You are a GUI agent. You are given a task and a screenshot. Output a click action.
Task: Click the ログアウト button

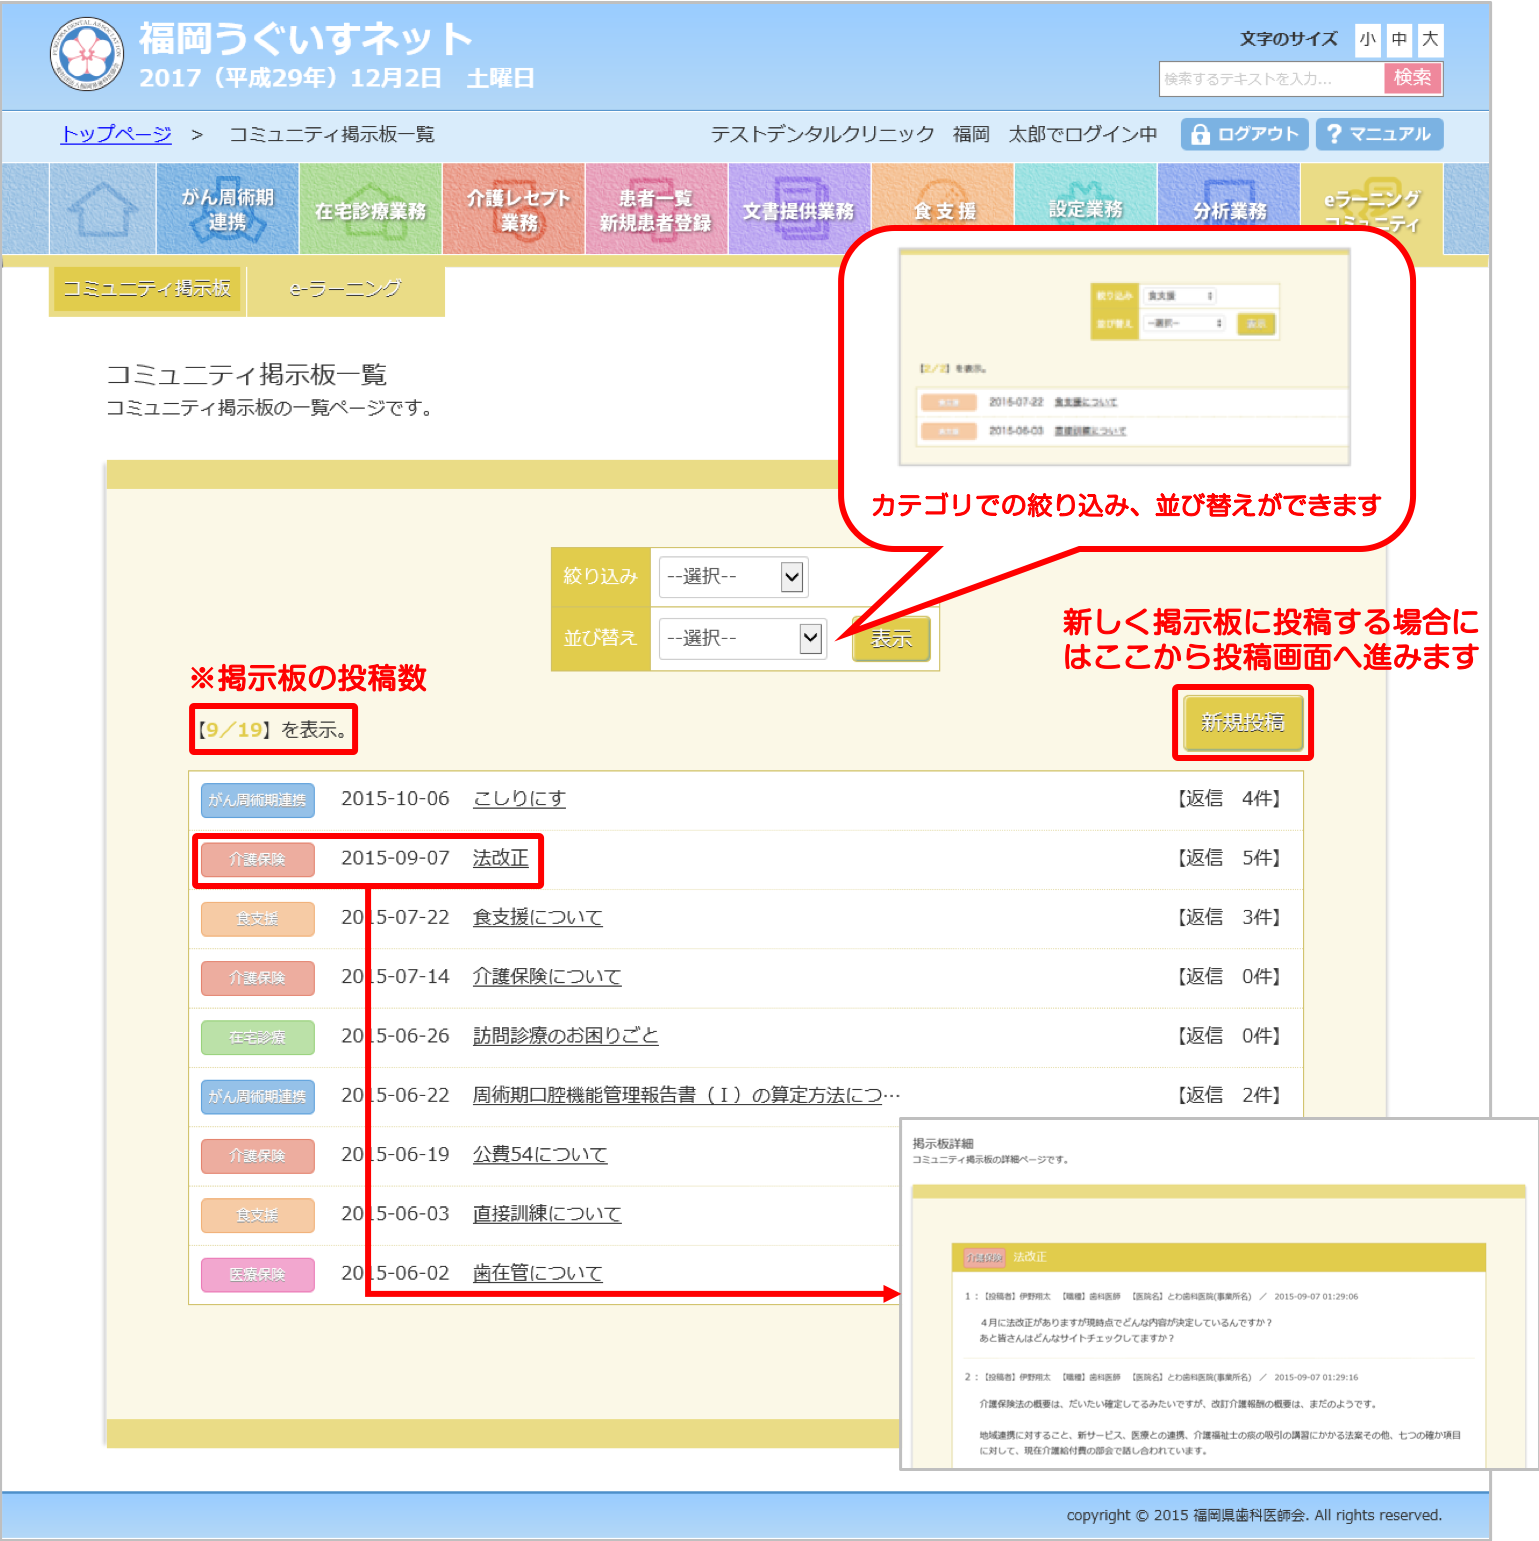(x=1244, y=134)
